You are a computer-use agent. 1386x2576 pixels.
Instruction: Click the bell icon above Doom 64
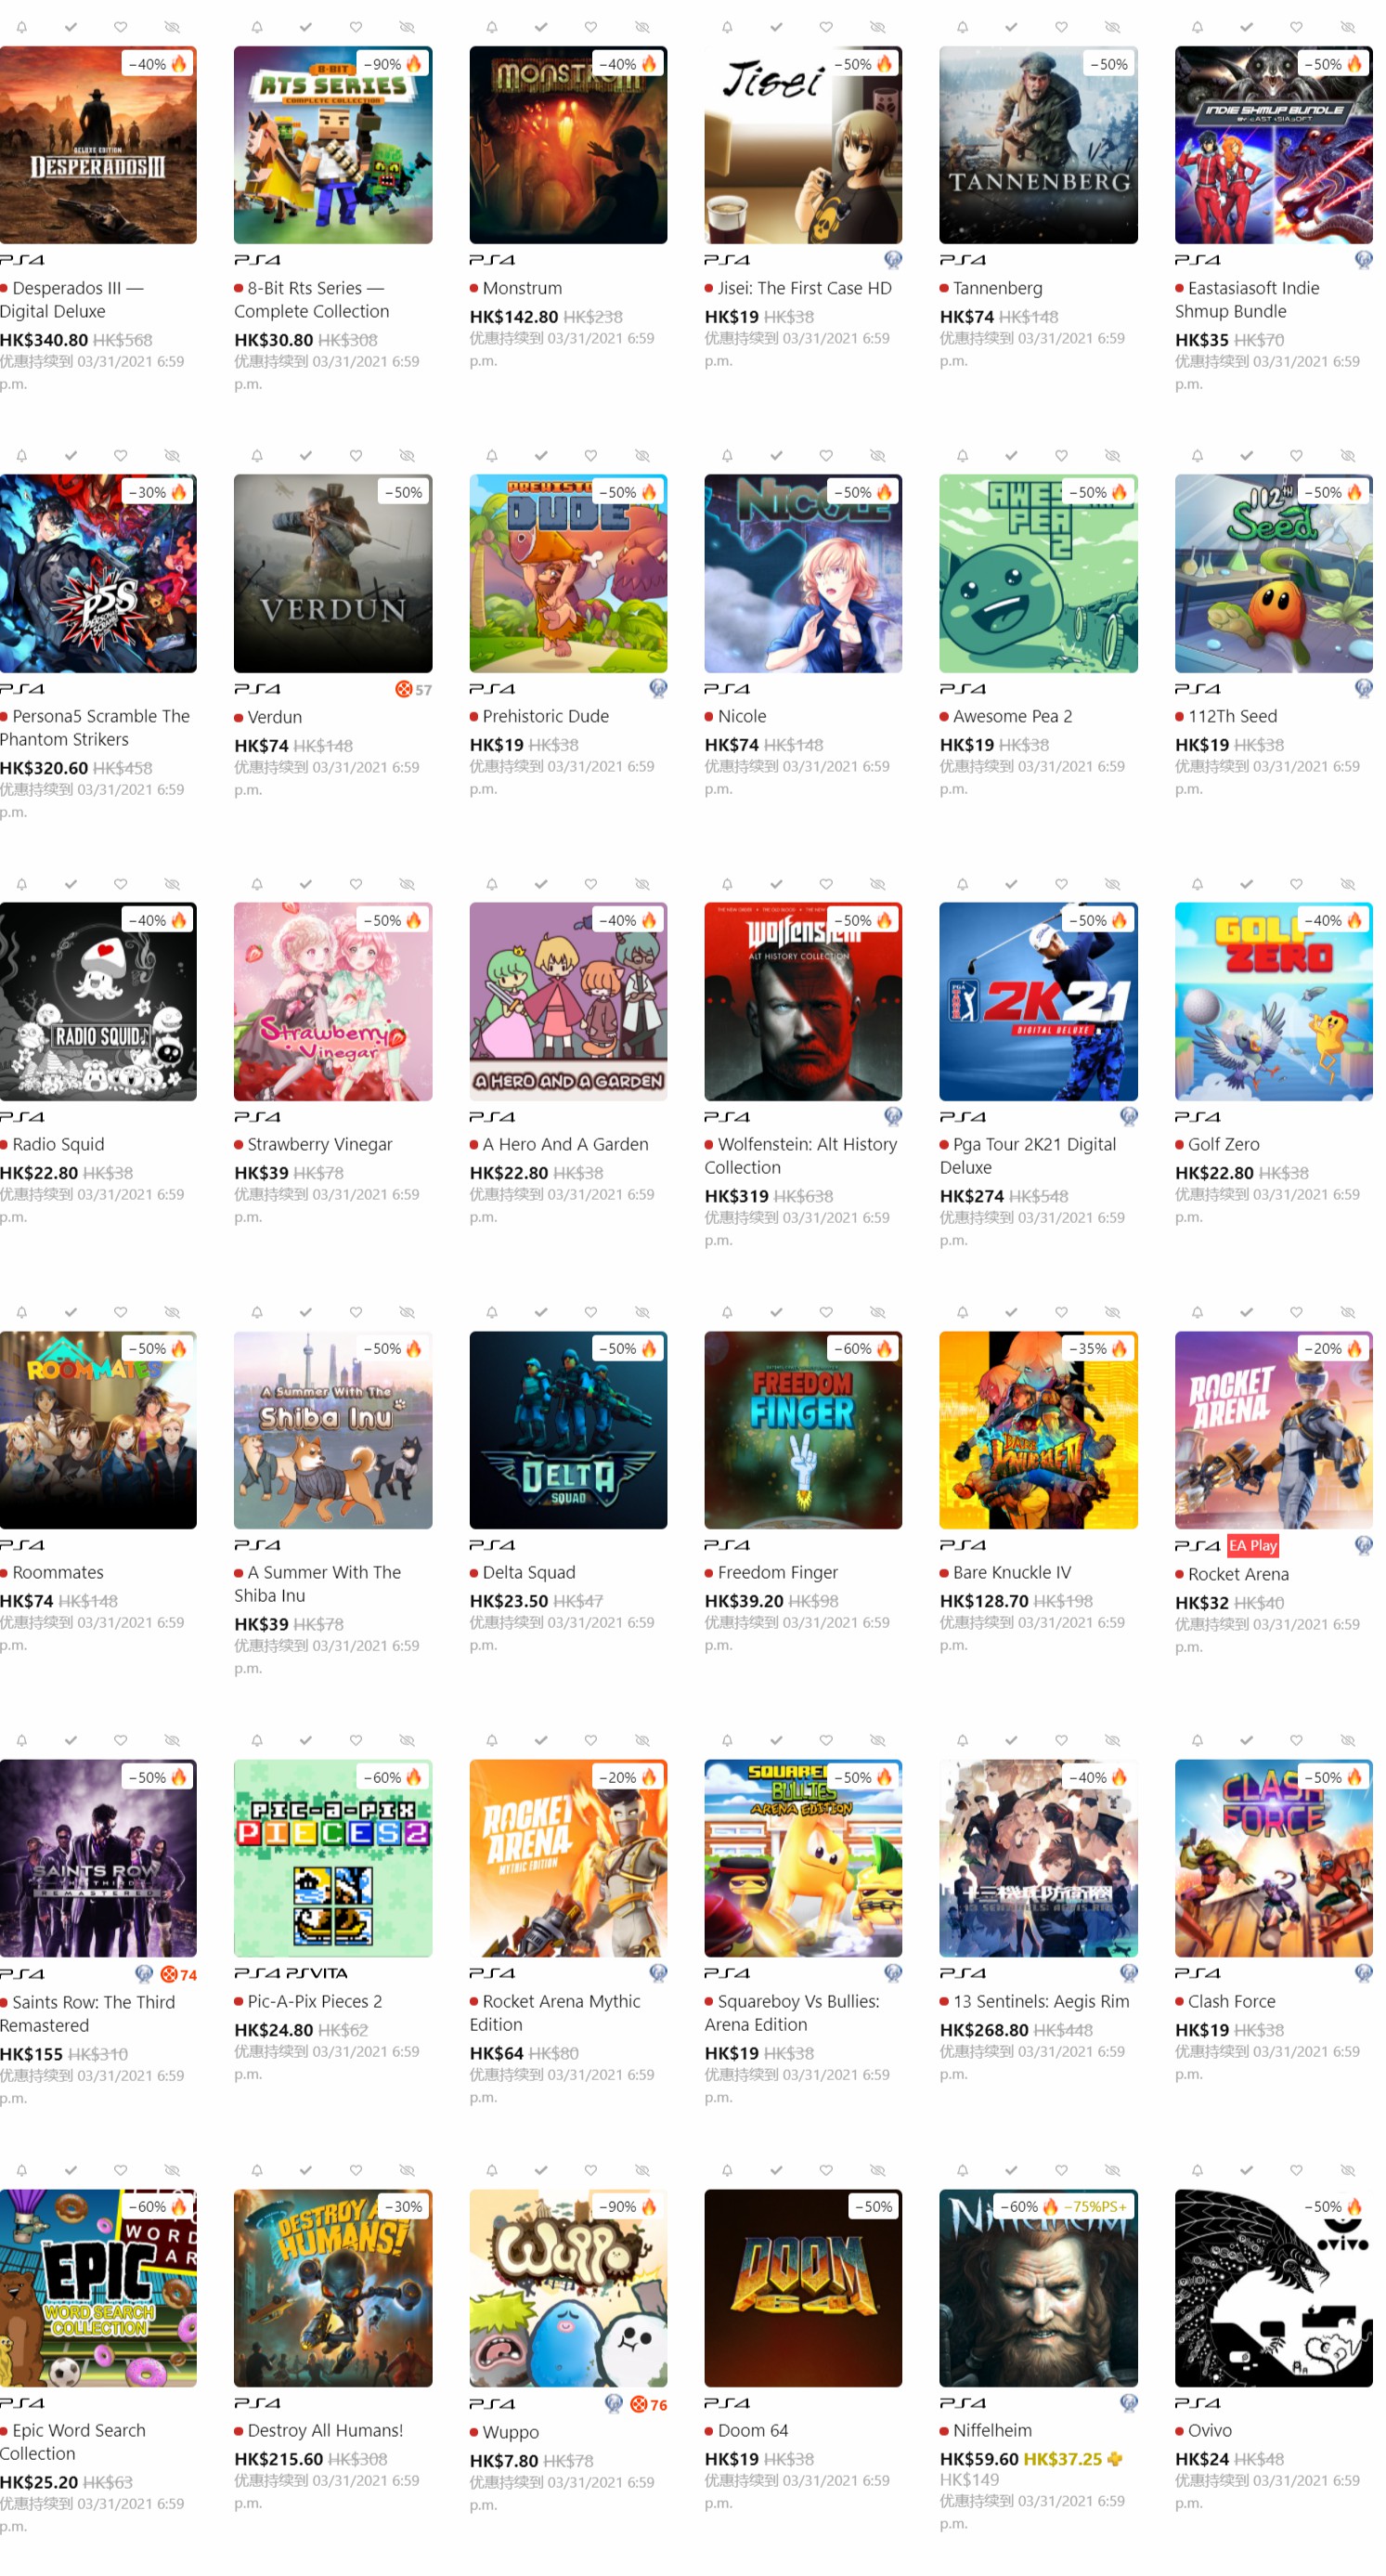click(x=727, y=2170)
